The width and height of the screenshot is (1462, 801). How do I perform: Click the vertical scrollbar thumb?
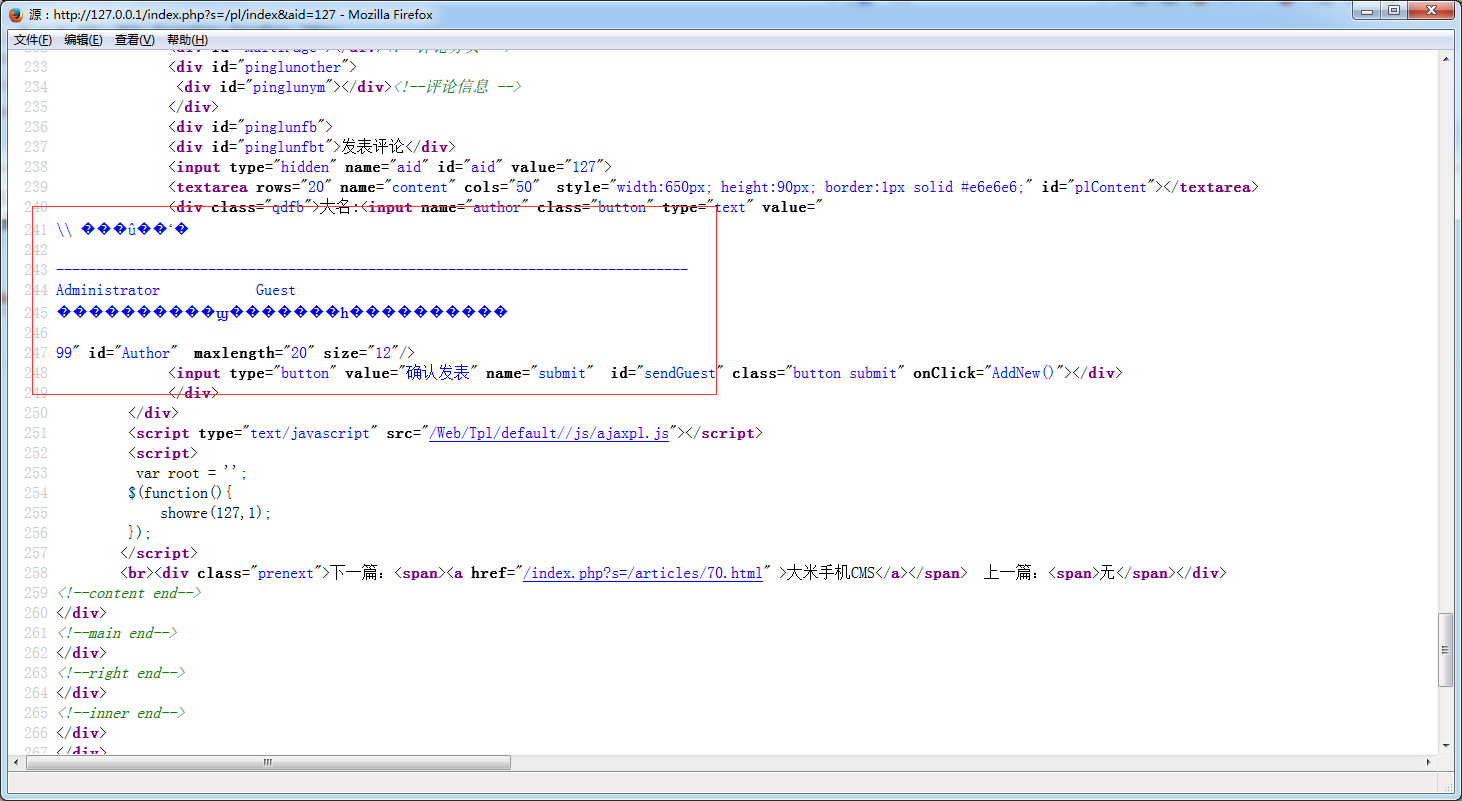pyautogui.click(x=1446, y=650)
